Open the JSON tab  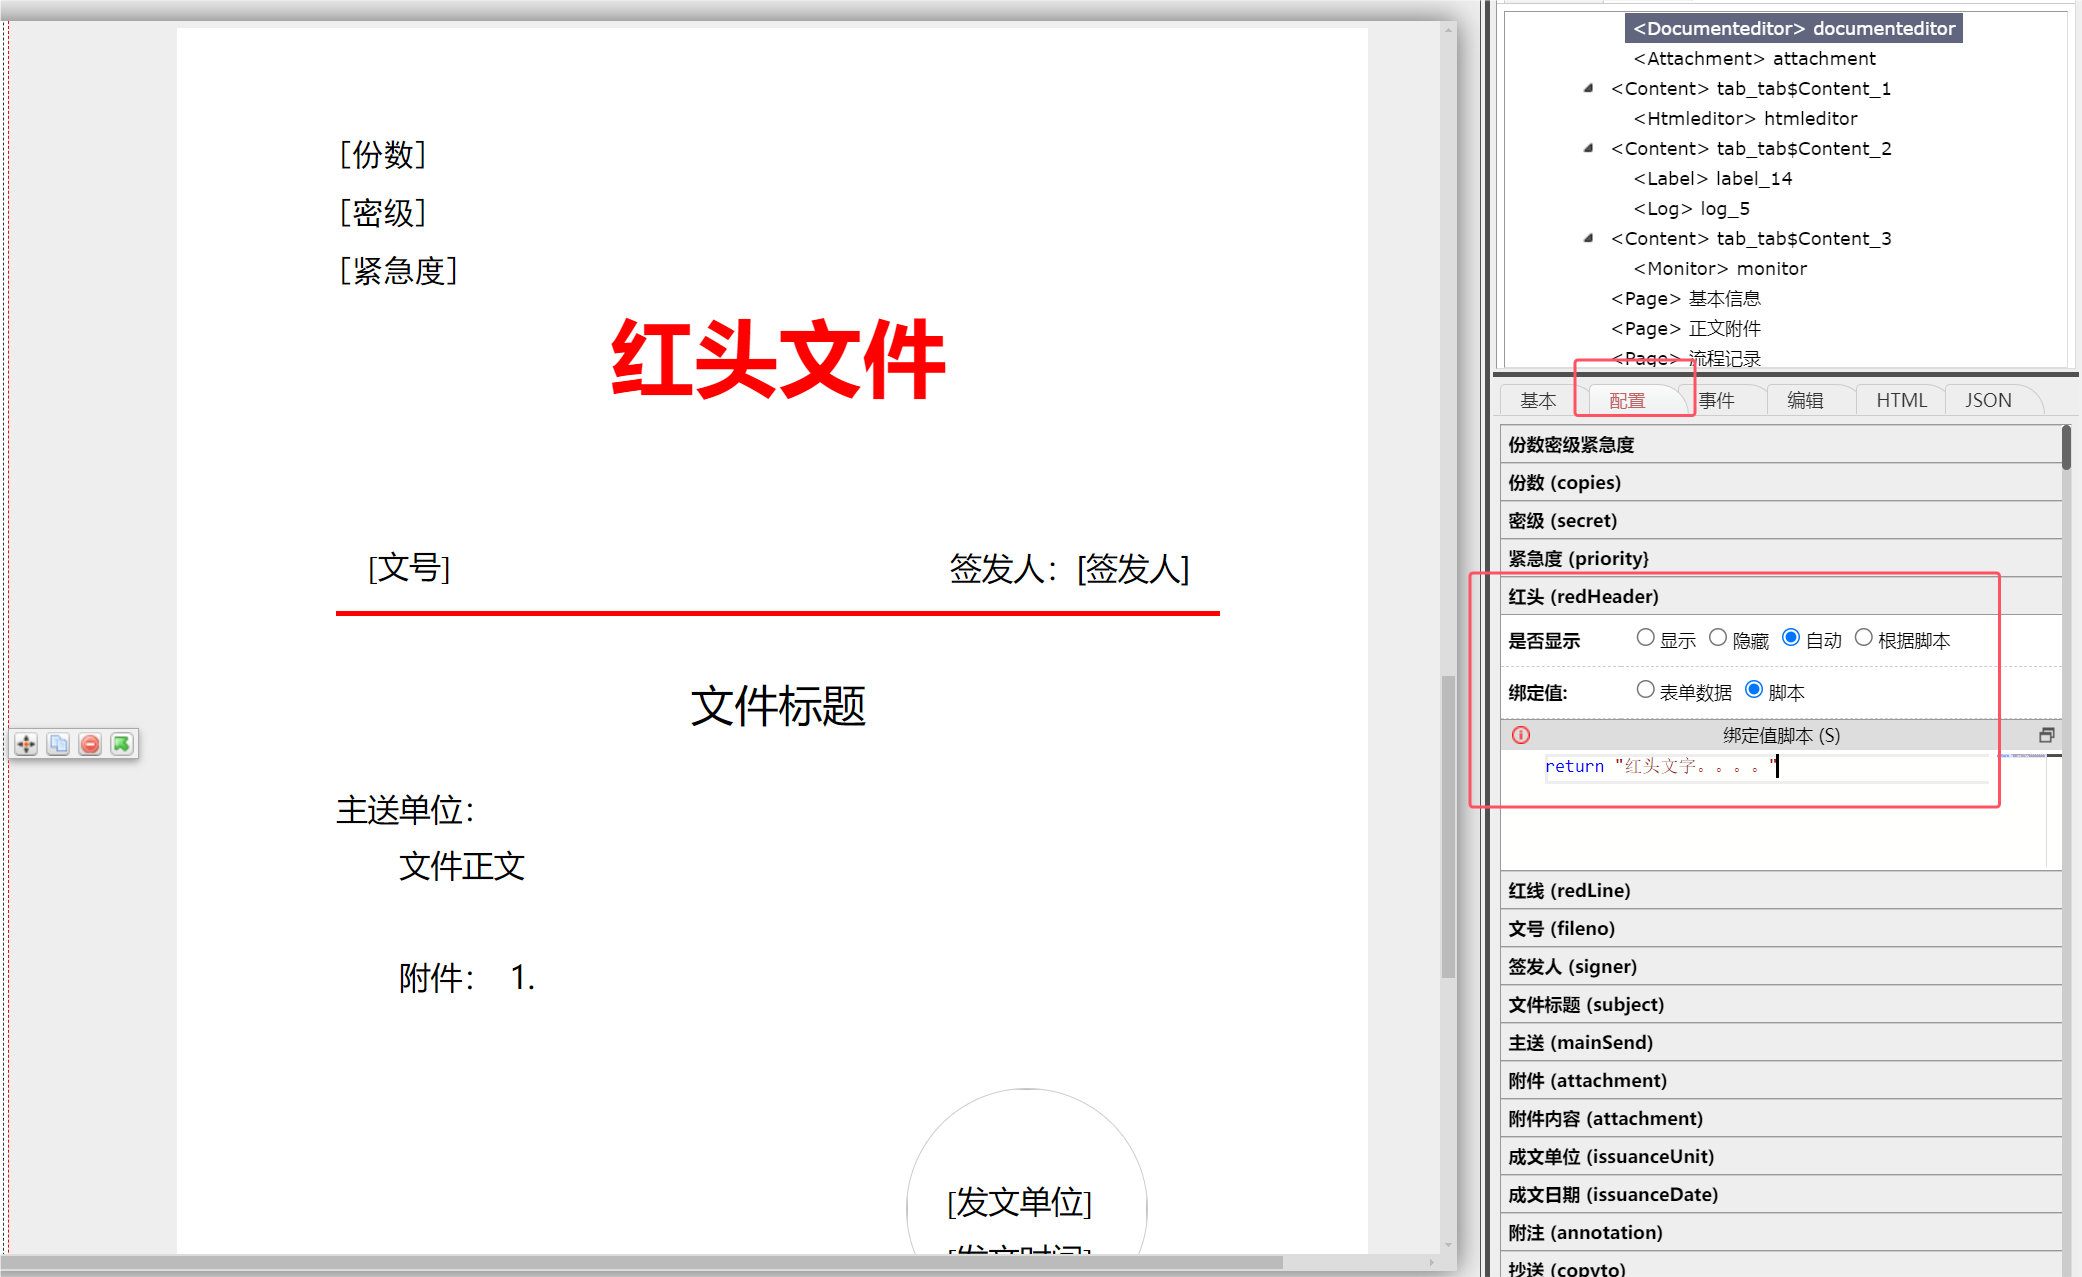(1987, 400)
